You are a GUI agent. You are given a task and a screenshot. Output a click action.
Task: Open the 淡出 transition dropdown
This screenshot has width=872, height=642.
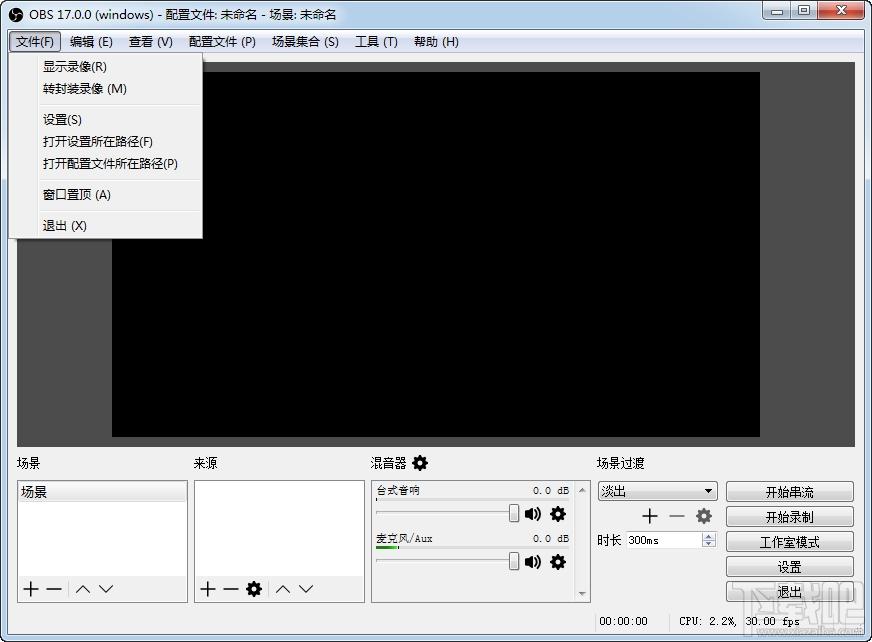[657, 491]
